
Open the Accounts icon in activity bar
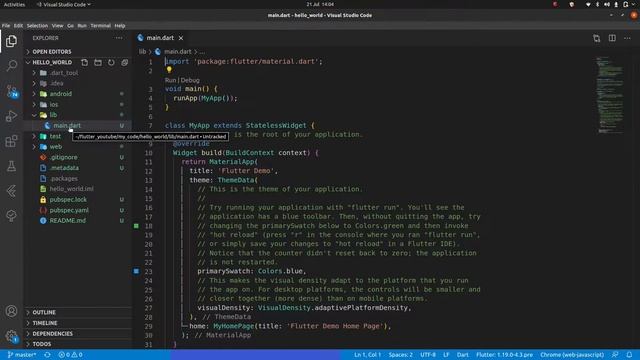11,311
